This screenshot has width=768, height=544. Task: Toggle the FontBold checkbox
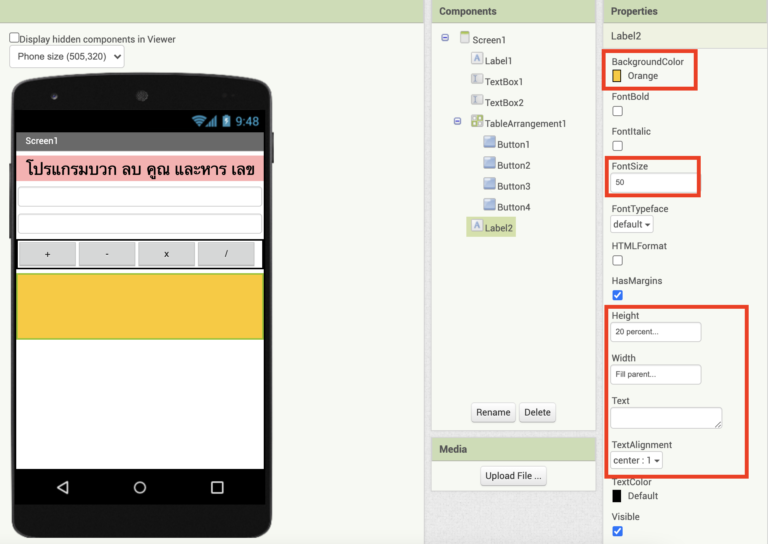pos(618,111)
